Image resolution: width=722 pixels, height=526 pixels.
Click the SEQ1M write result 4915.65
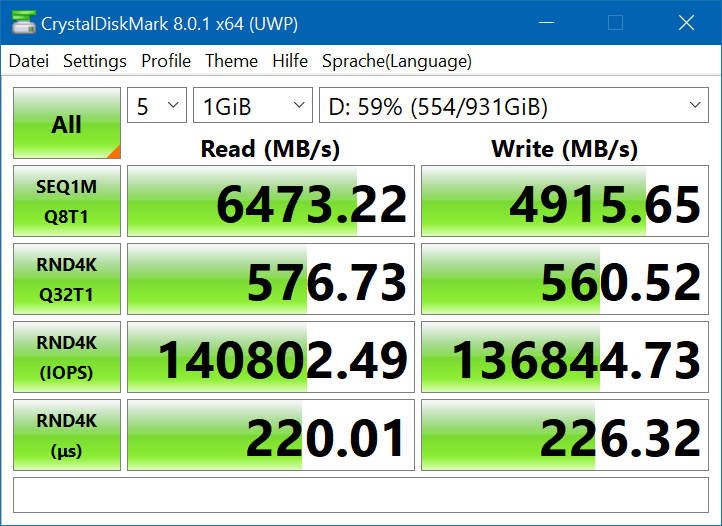pyautogui.click(x=565, y=201)
